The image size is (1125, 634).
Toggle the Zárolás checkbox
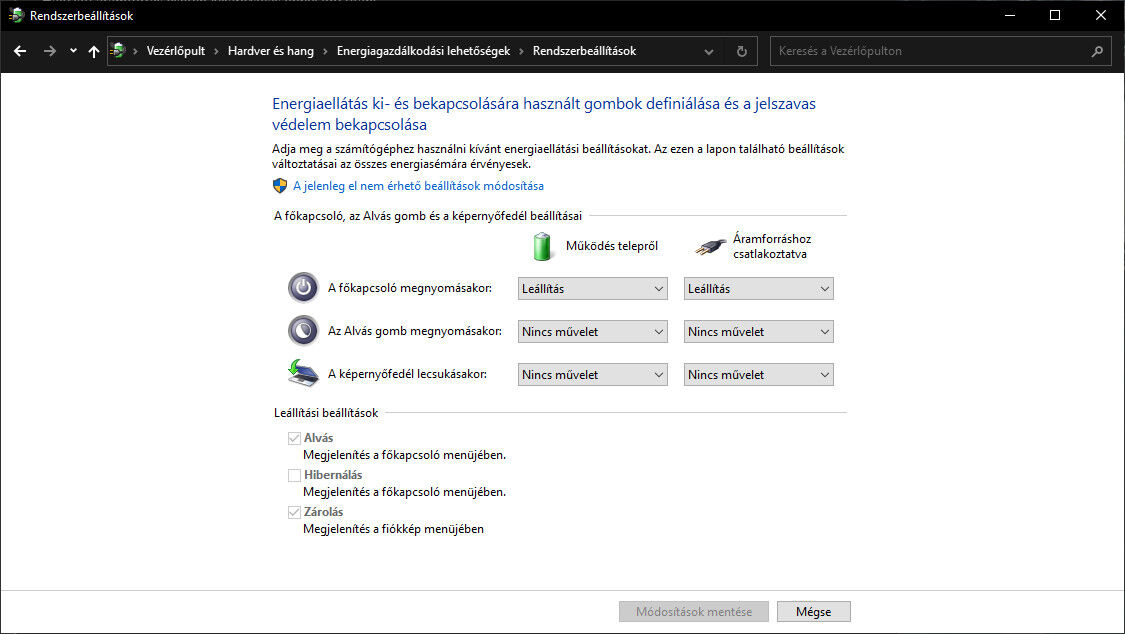(x=294, y=512)
